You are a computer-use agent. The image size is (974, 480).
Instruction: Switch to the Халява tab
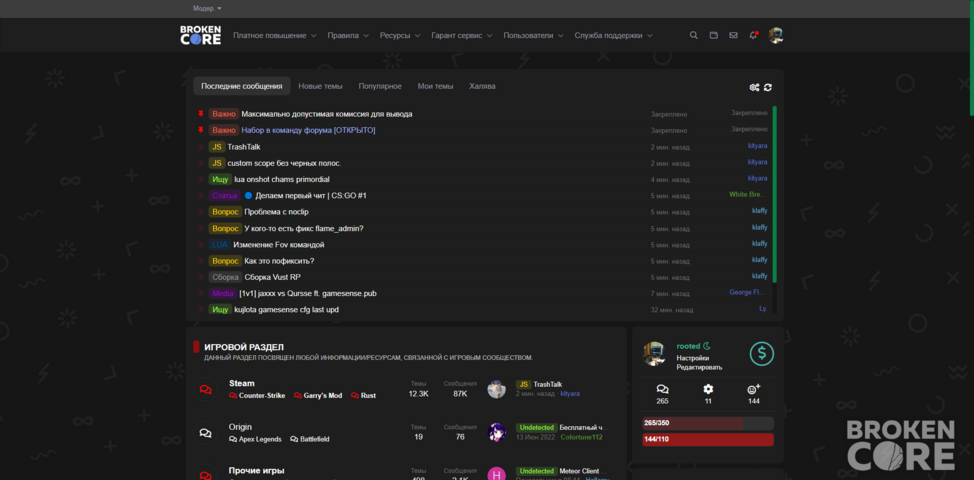pyautogui.click(x=482, y=86)
